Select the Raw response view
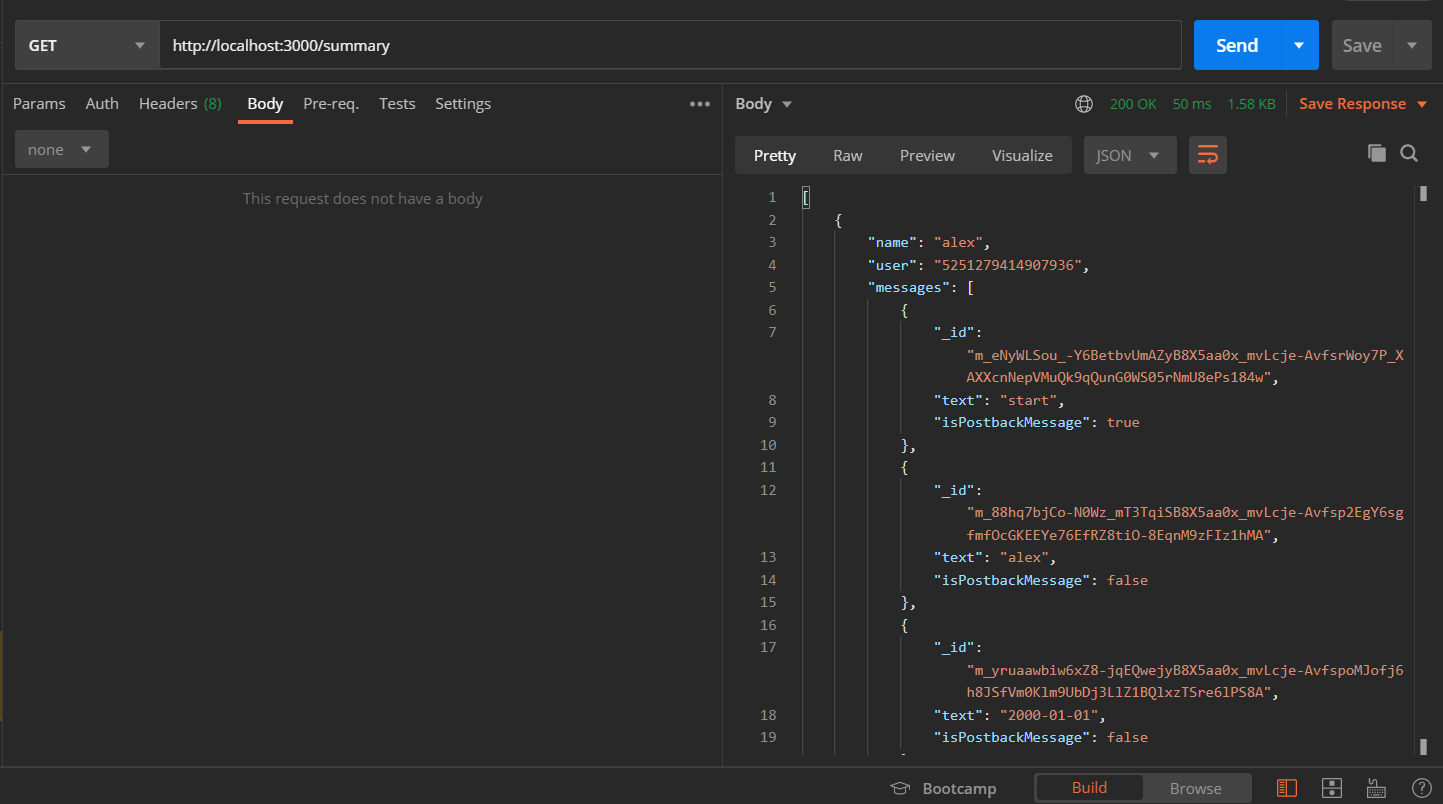 coord(848,155)
